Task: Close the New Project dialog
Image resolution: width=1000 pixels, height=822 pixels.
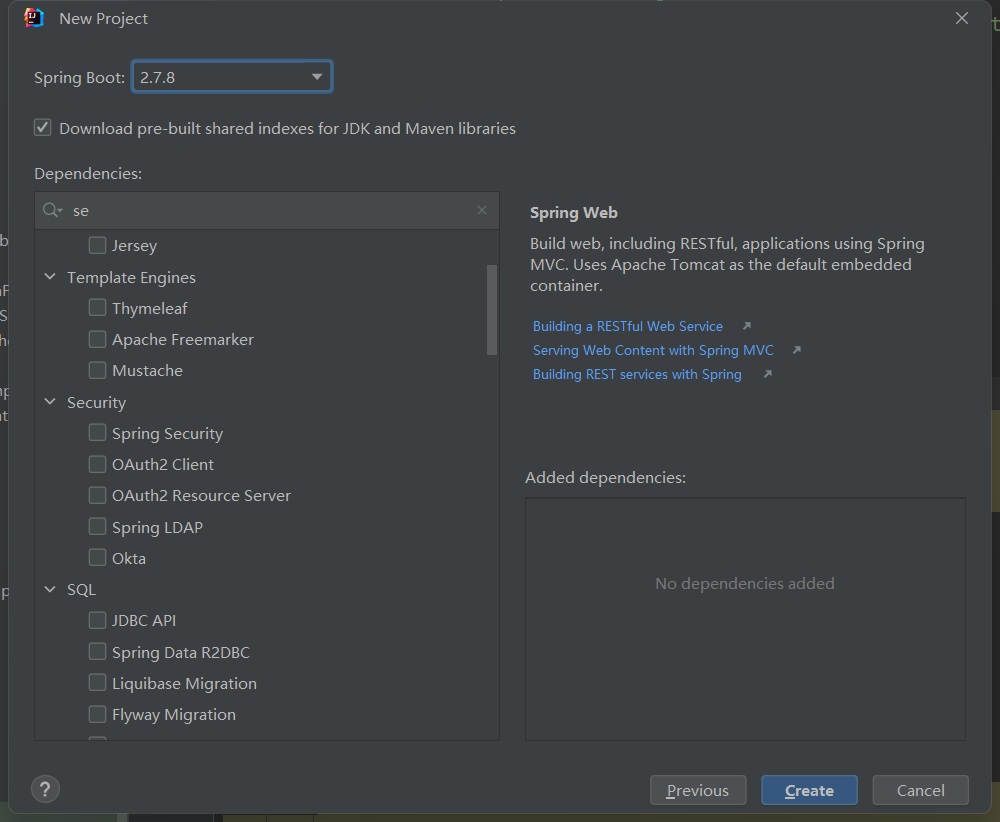Action: (x=962, y=18)
